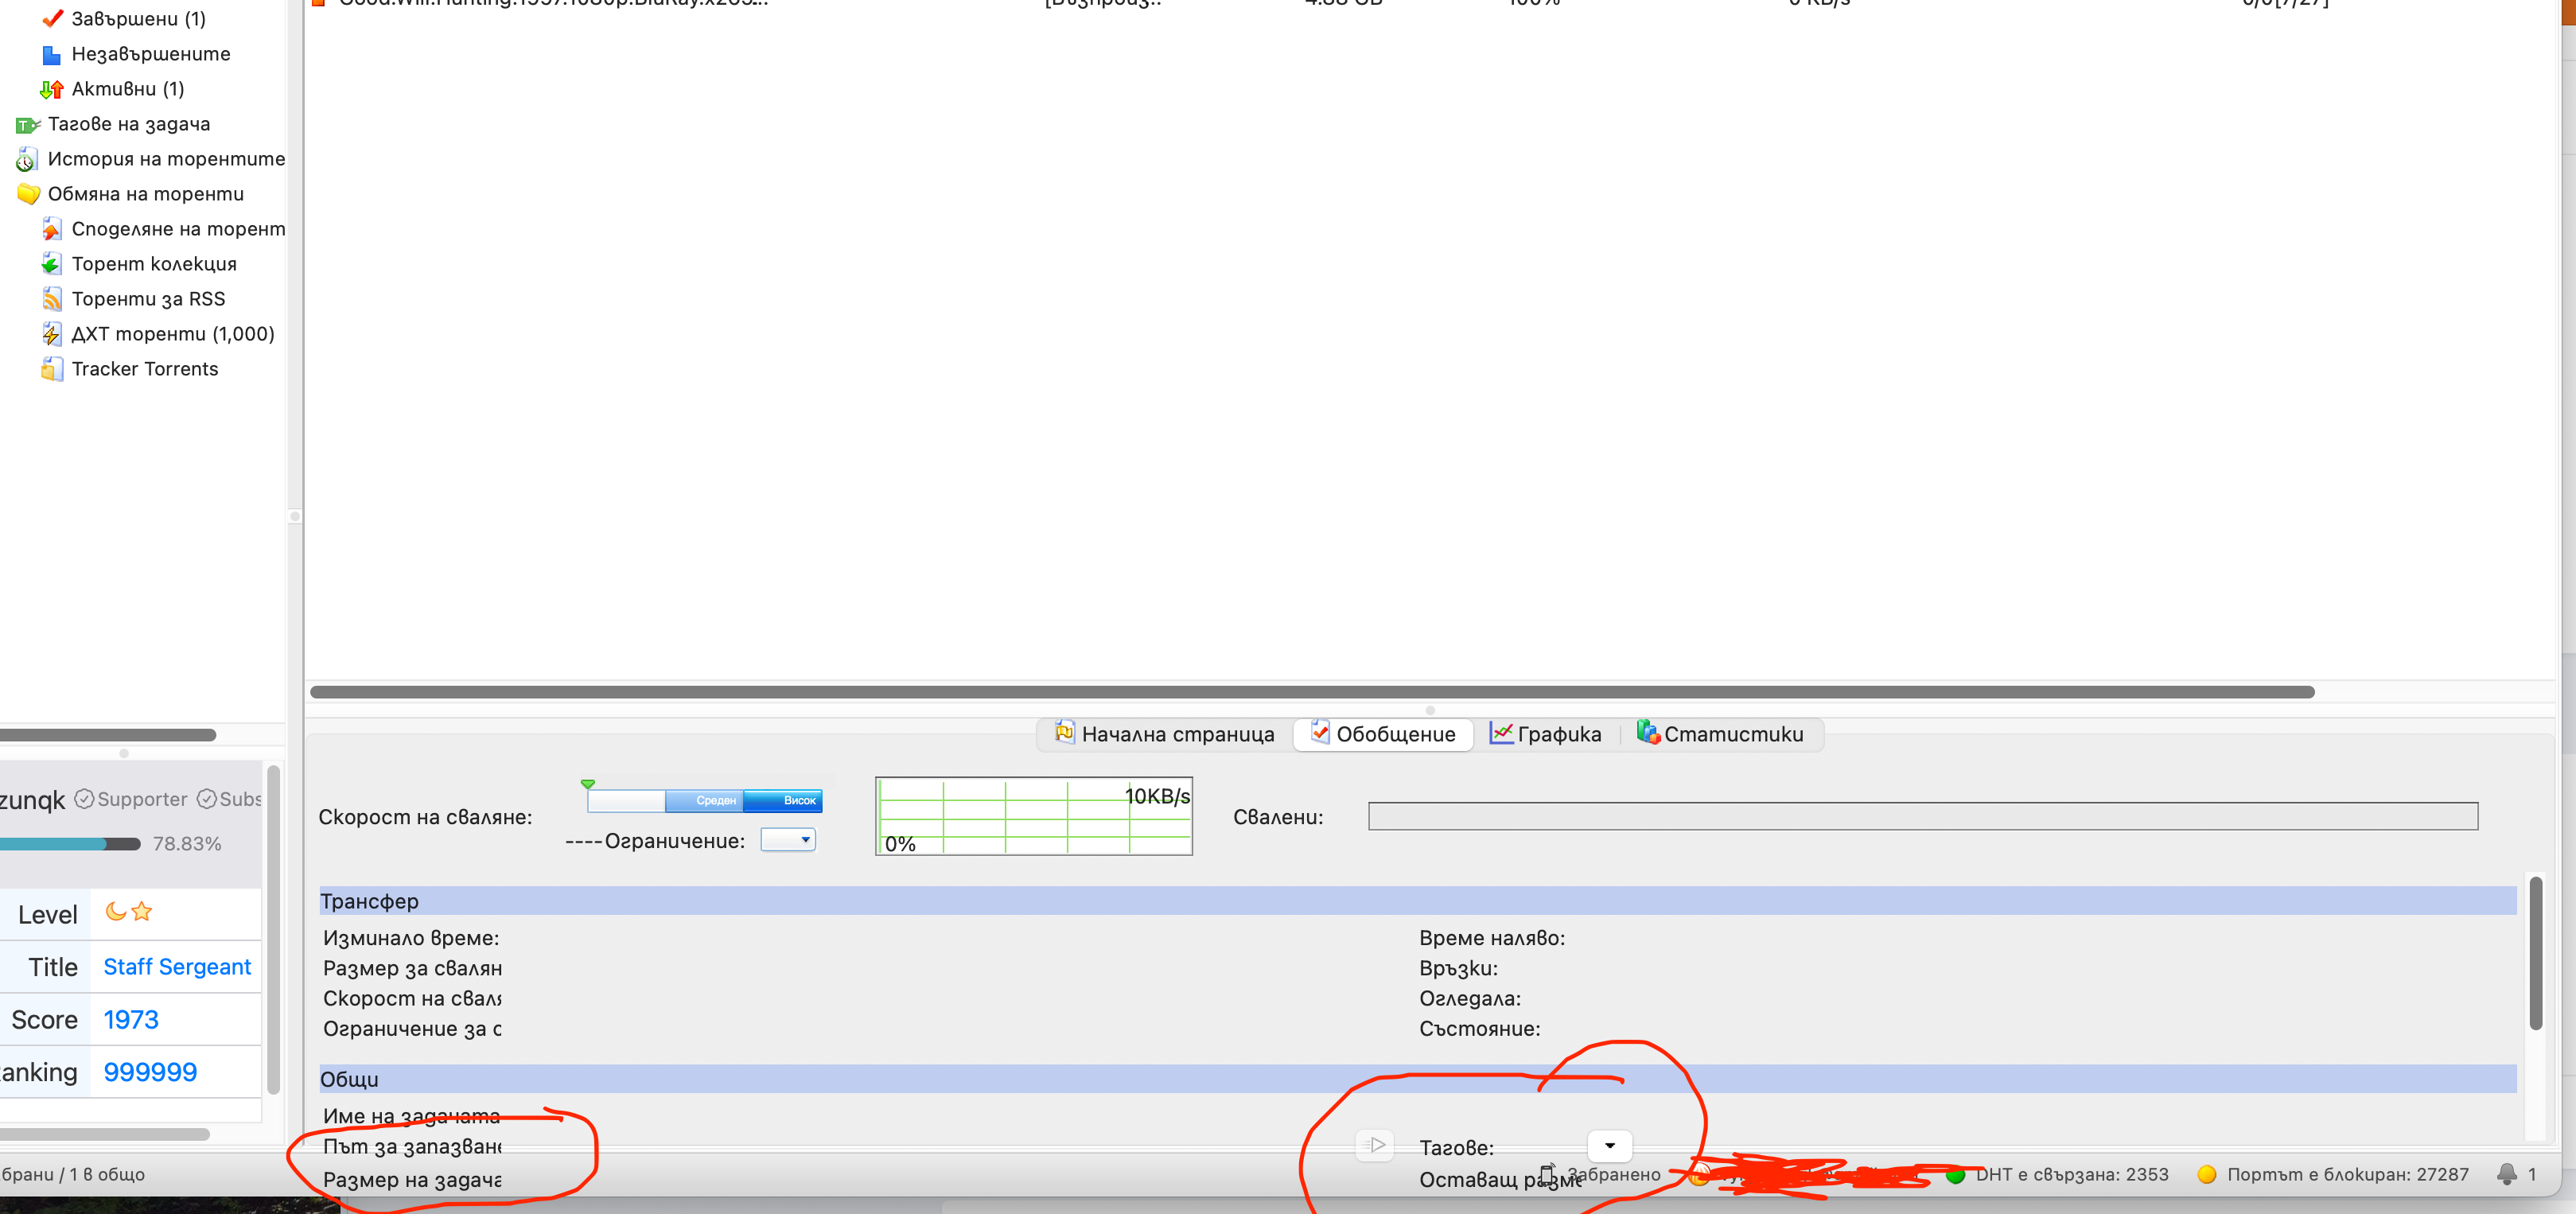The width and height of the screenshot is (2576, 1214).
Task: Click the Връзки: label
Action: click(1458, 968)
